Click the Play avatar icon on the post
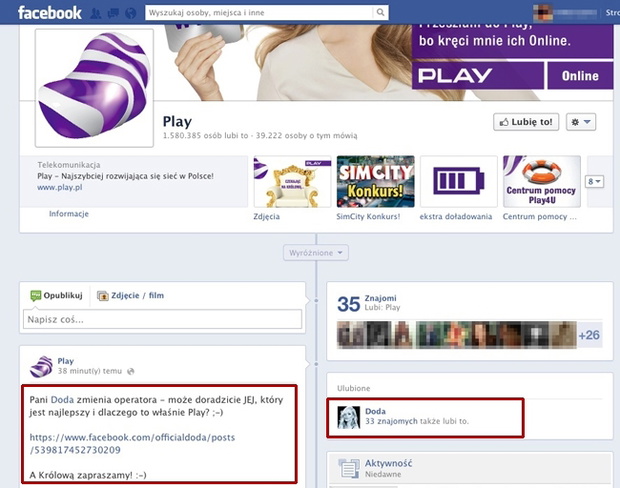Screen dimensions: 620x488 point(41,367)
